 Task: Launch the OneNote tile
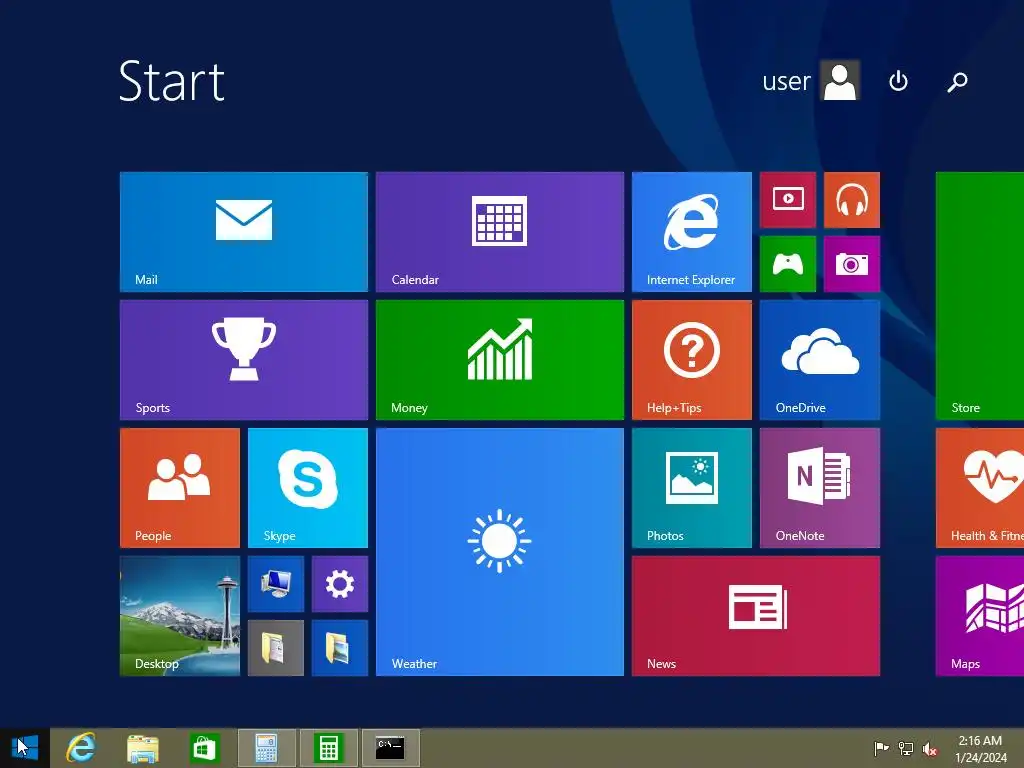(820, 488)
